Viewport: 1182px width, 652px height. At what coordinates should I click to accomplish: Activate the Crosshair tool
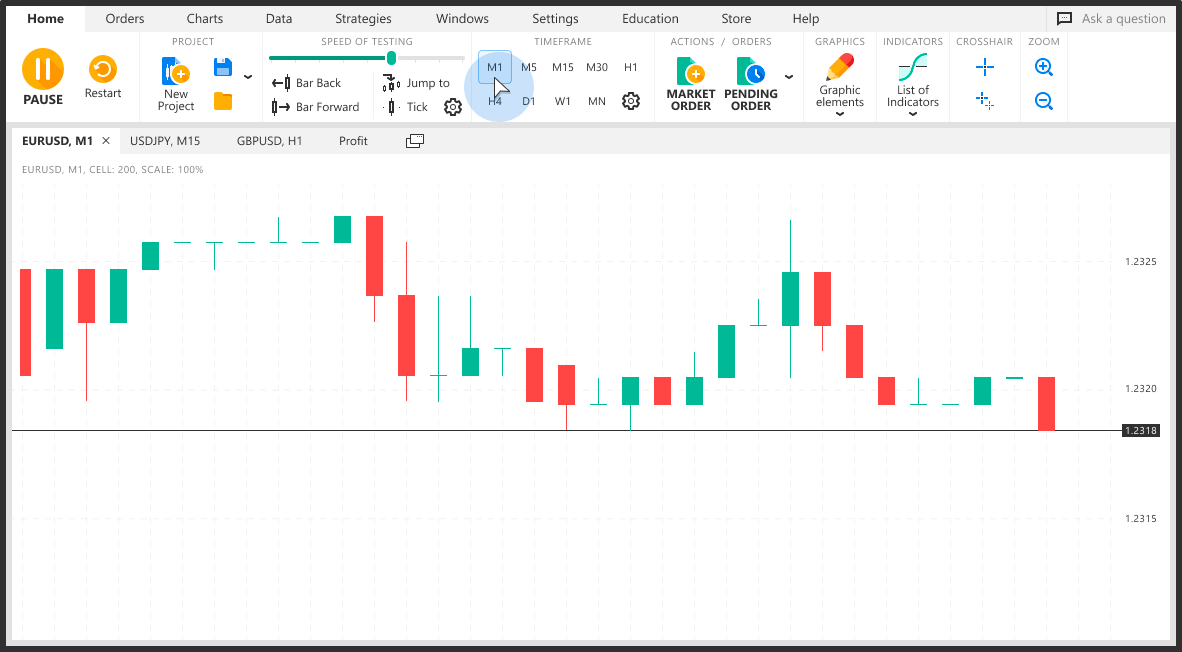pos(984,67)
